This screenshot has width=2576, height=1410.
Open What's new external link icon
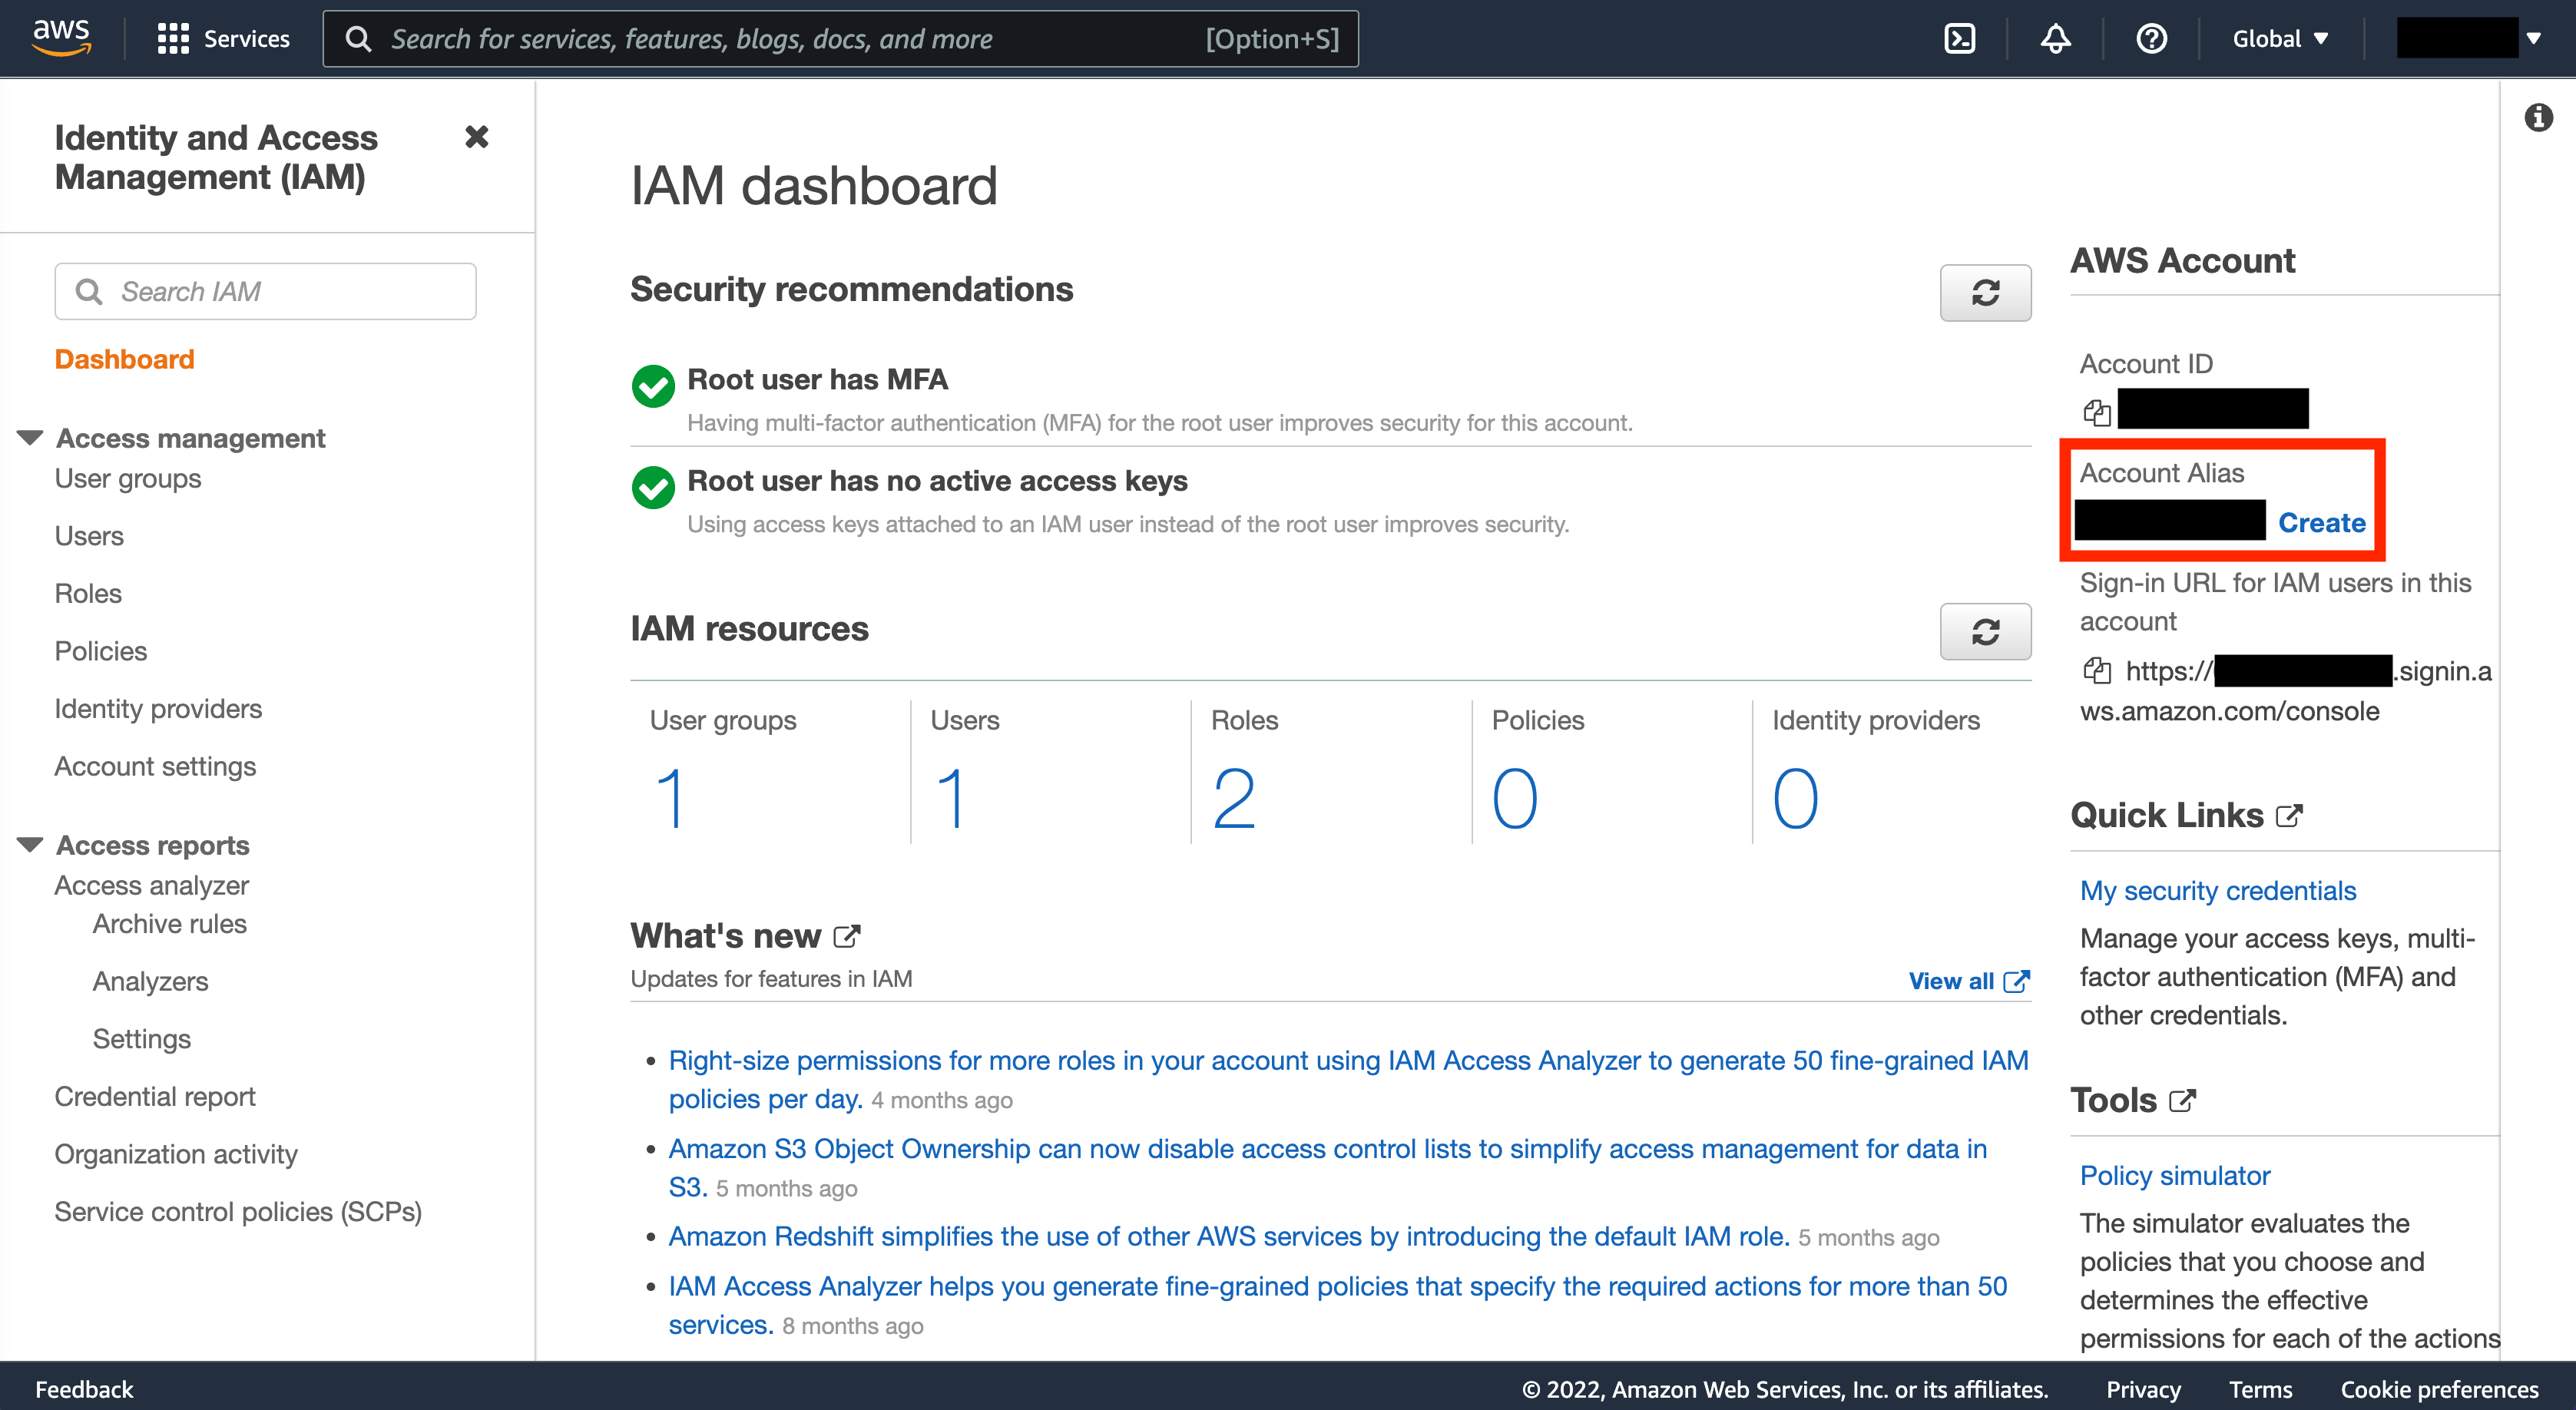pyautogui.click(x=847, y=936)
